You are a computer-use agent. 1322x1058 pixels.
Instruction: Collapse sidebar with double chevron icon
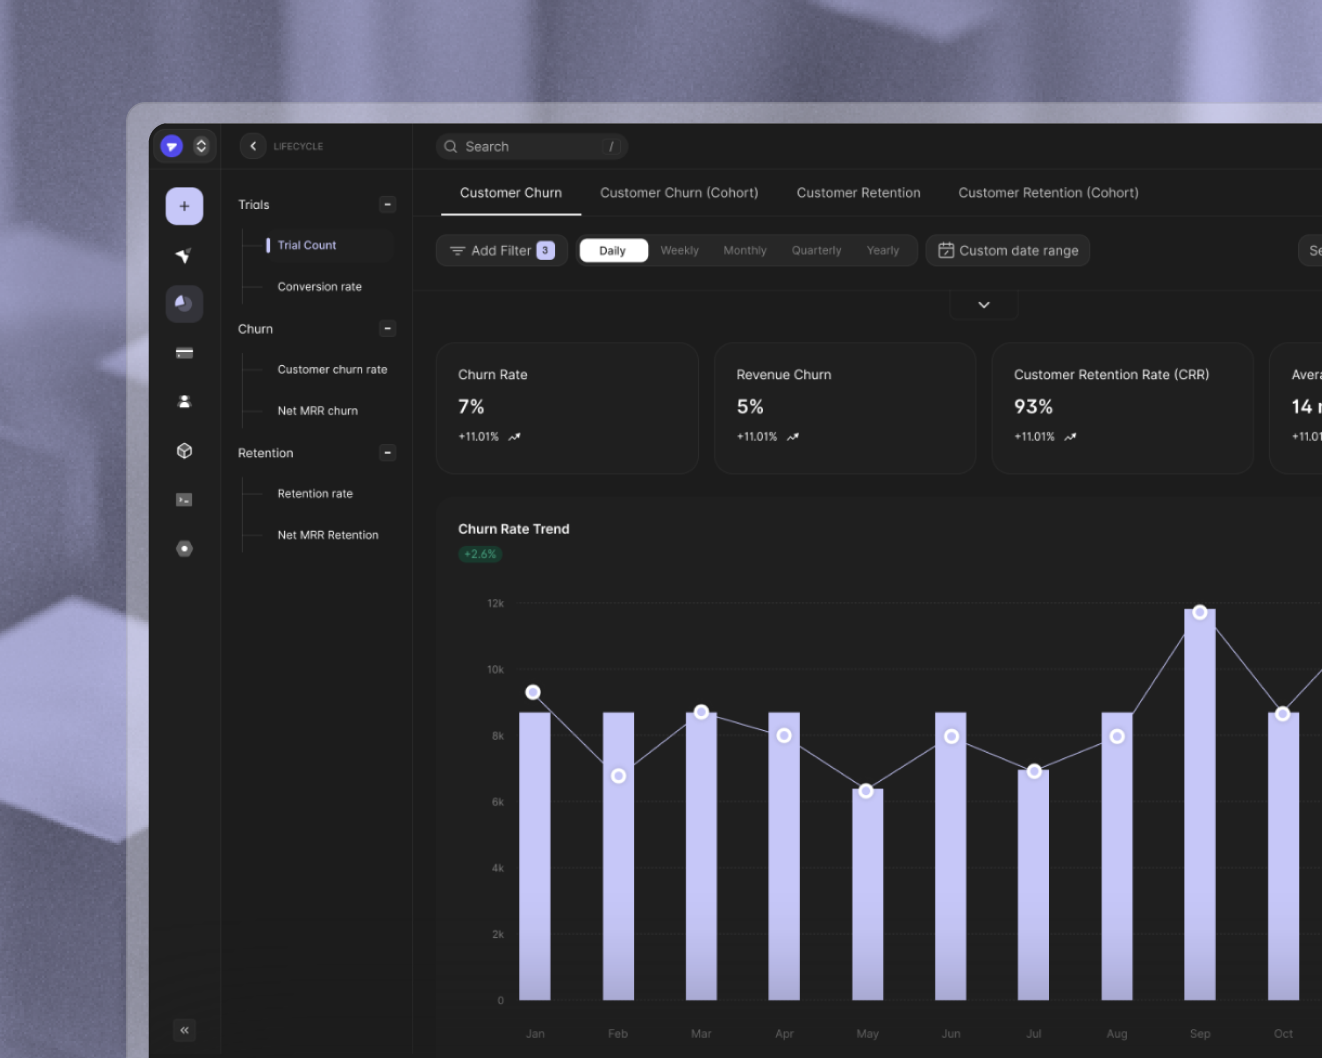(x=184, y=1030)
